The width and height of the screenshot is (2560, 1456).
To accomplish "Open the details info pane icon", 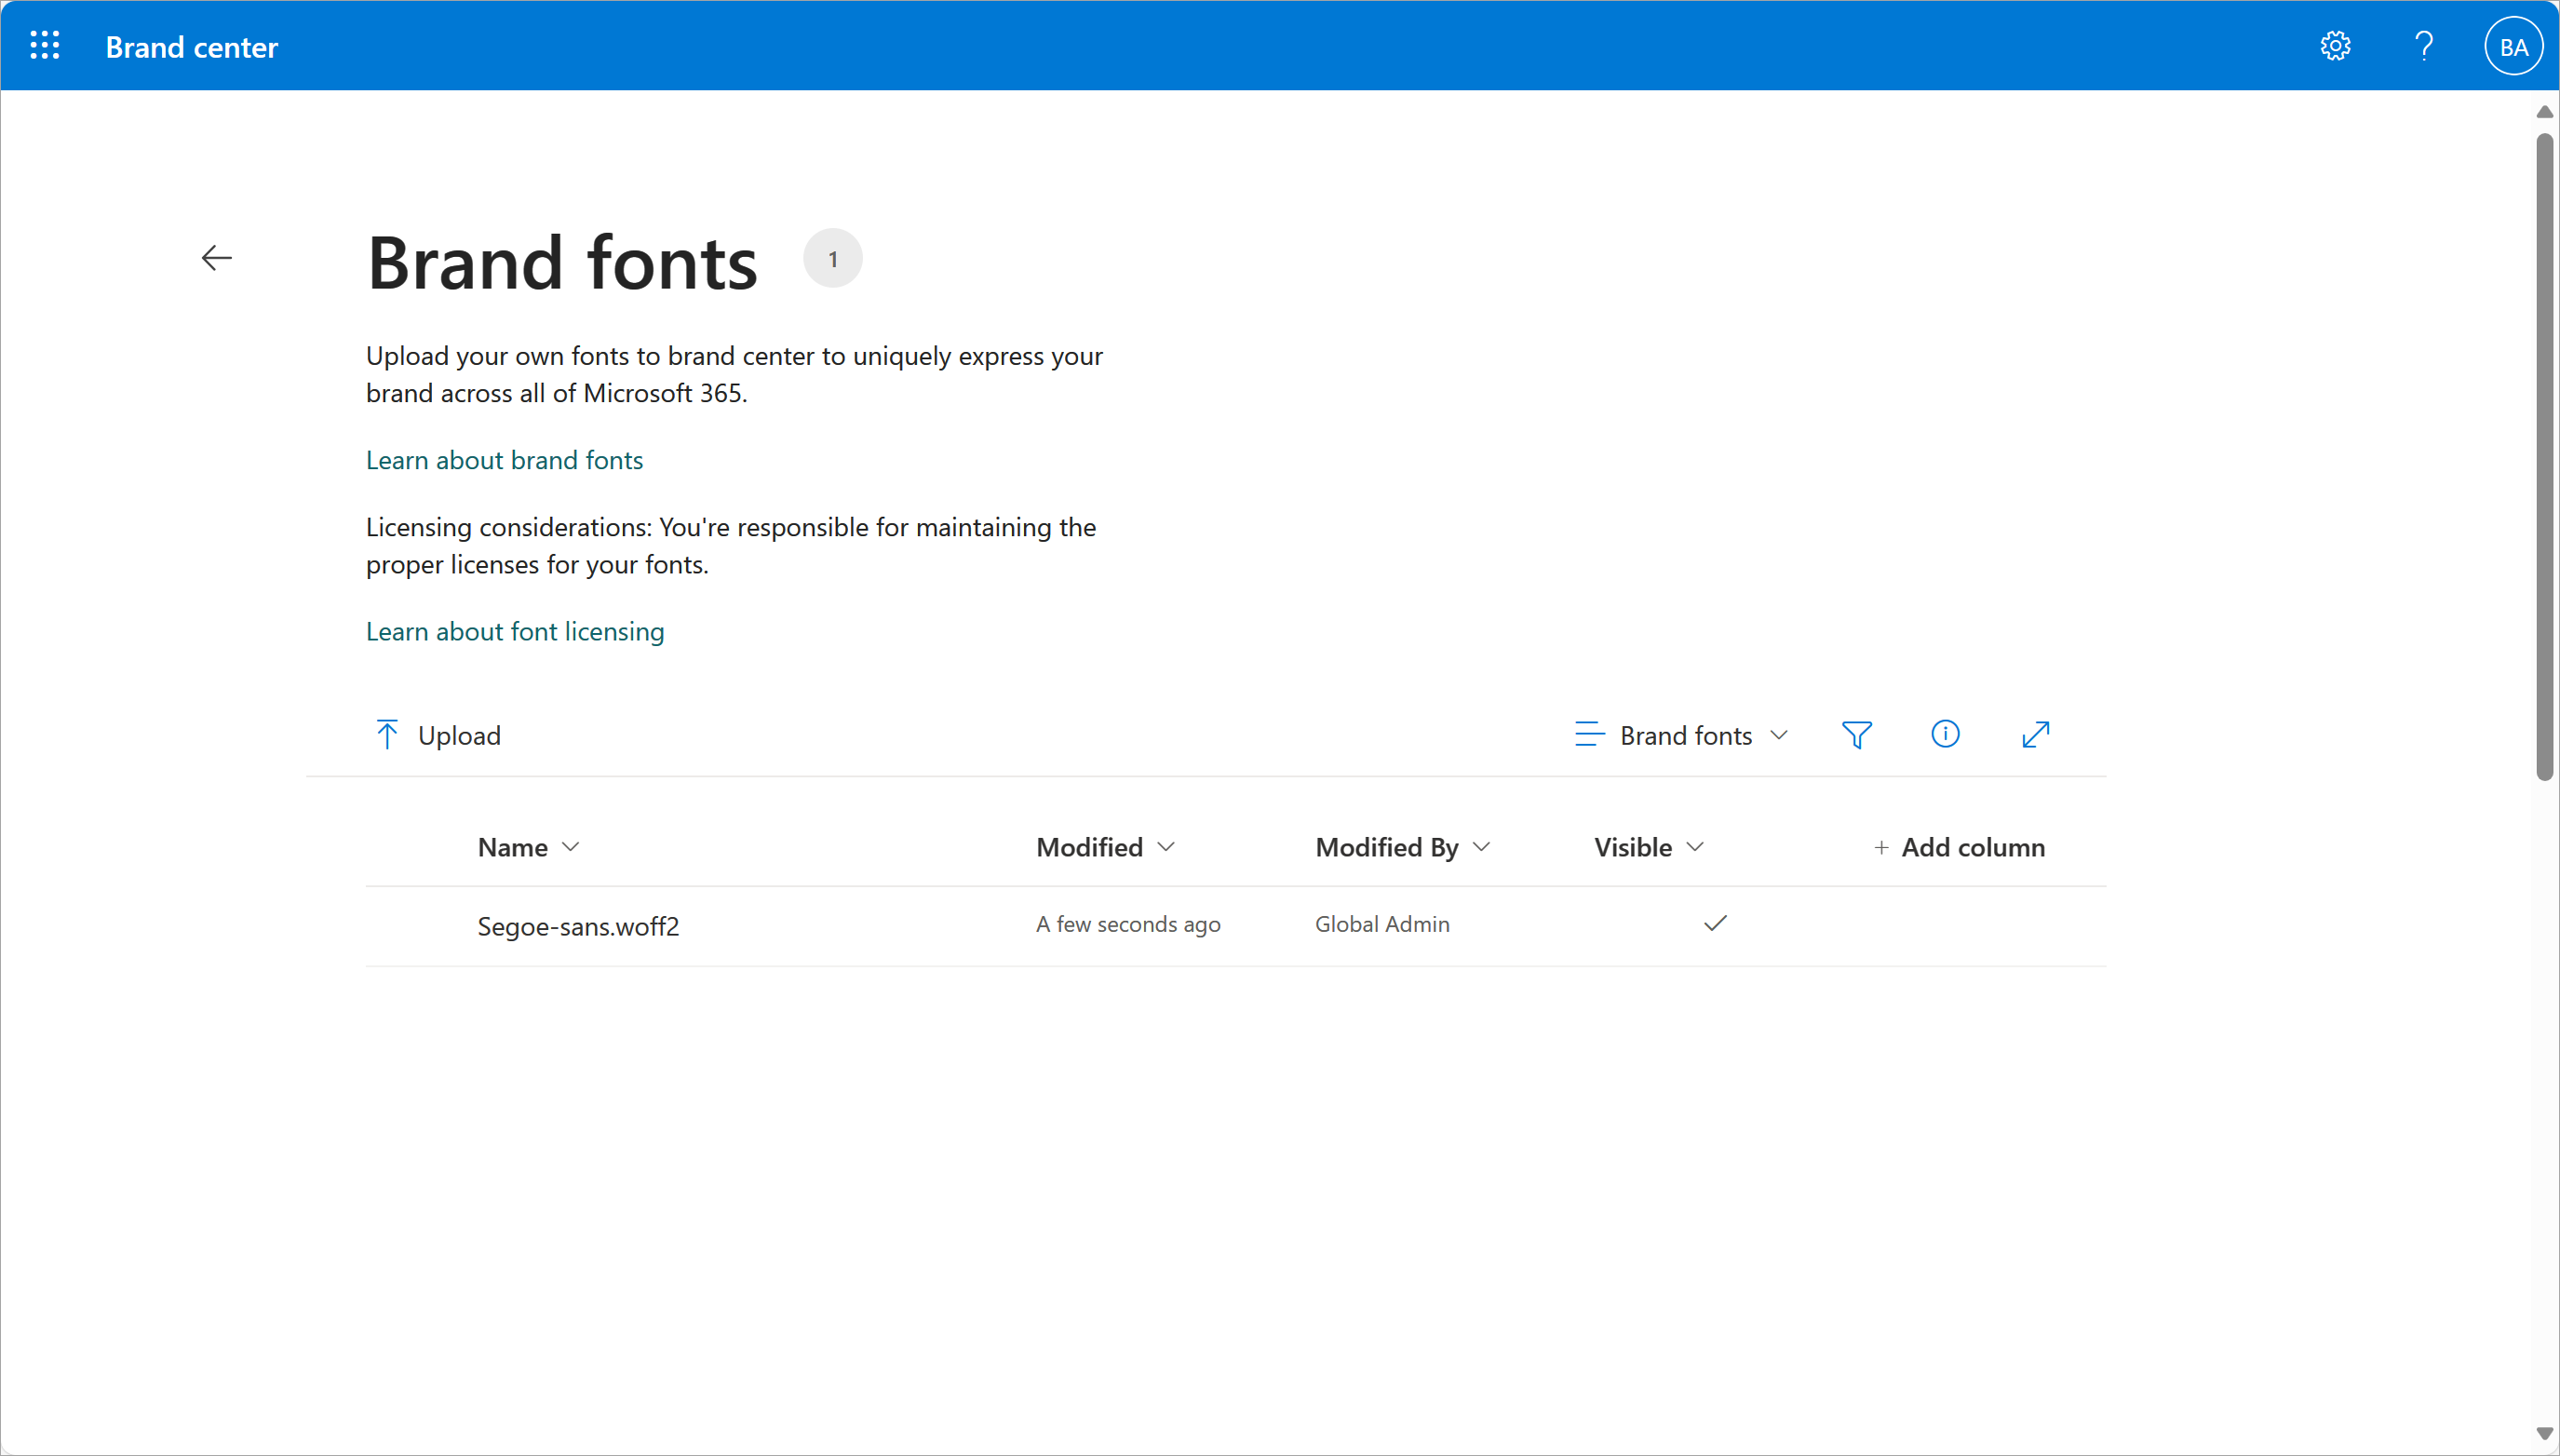I will tap(1945, 735).
